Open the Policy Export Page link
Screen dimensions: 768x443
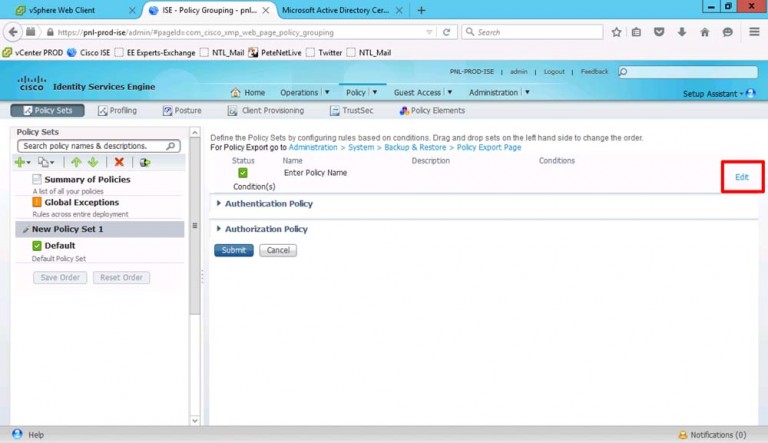(489, 148)
